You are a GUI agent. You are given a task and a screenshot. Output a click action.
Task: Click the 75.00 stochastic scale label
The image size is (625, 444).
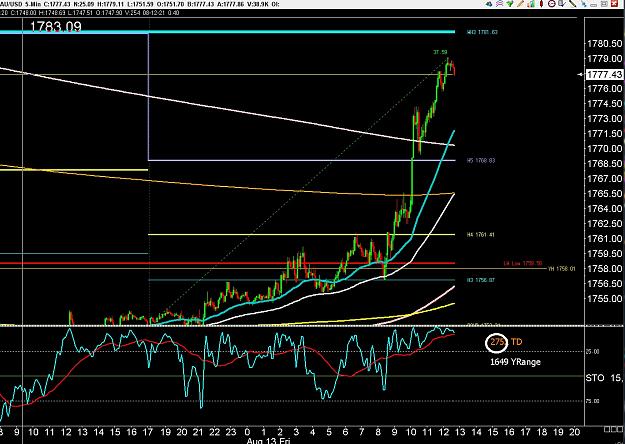point(592,401)
